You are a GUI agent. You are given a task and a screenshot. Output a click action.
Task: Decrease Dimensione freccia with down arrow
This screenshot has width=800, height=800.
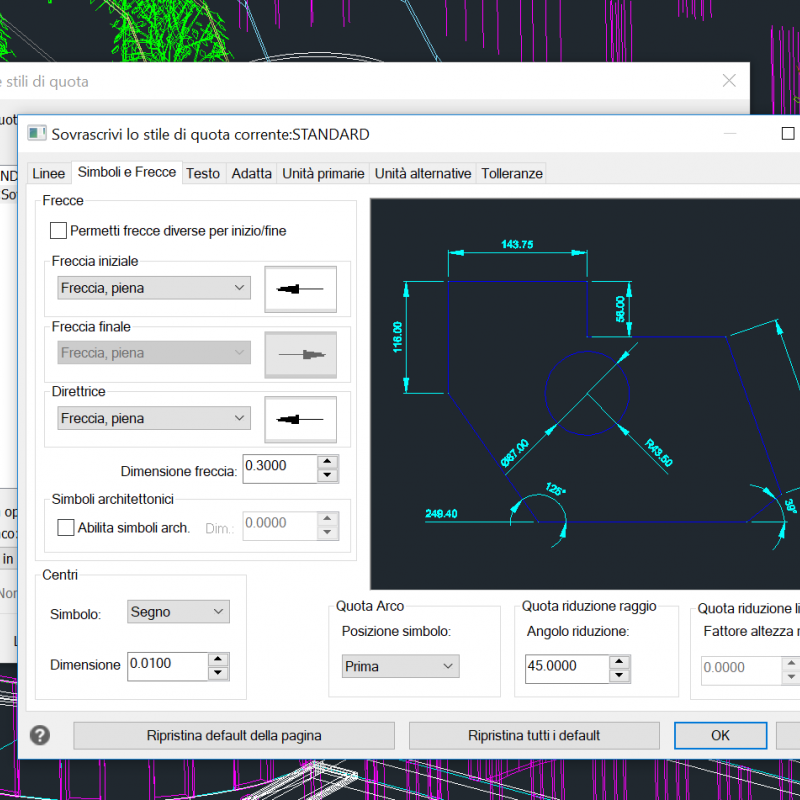coord(327,475)
